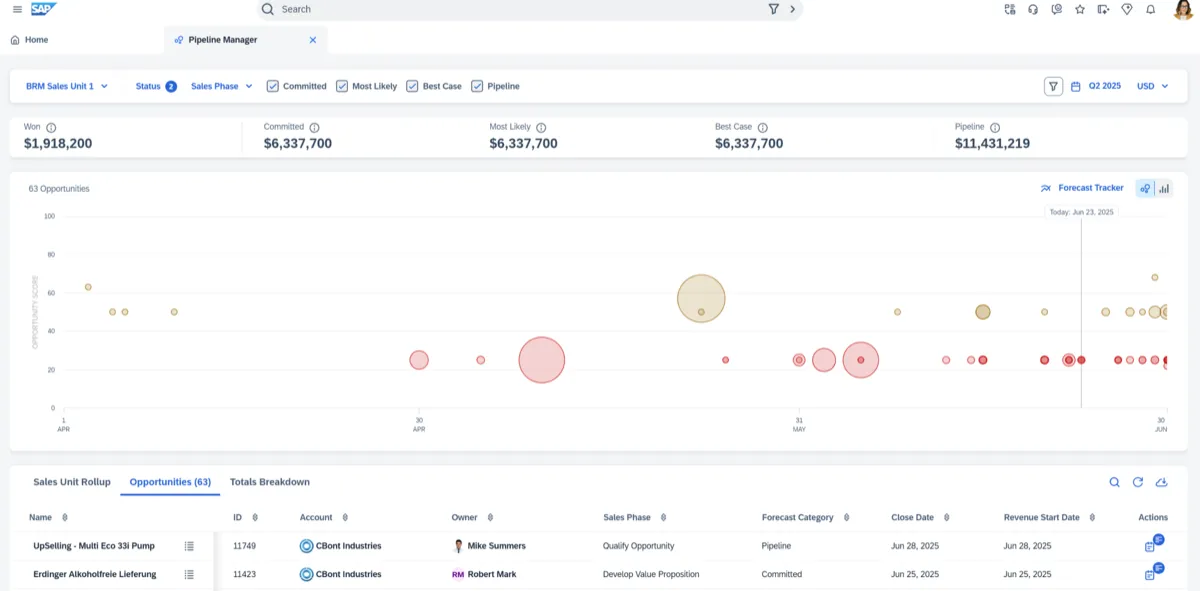
Task: Open the headset support icon in header
Action: [1032, 10]
